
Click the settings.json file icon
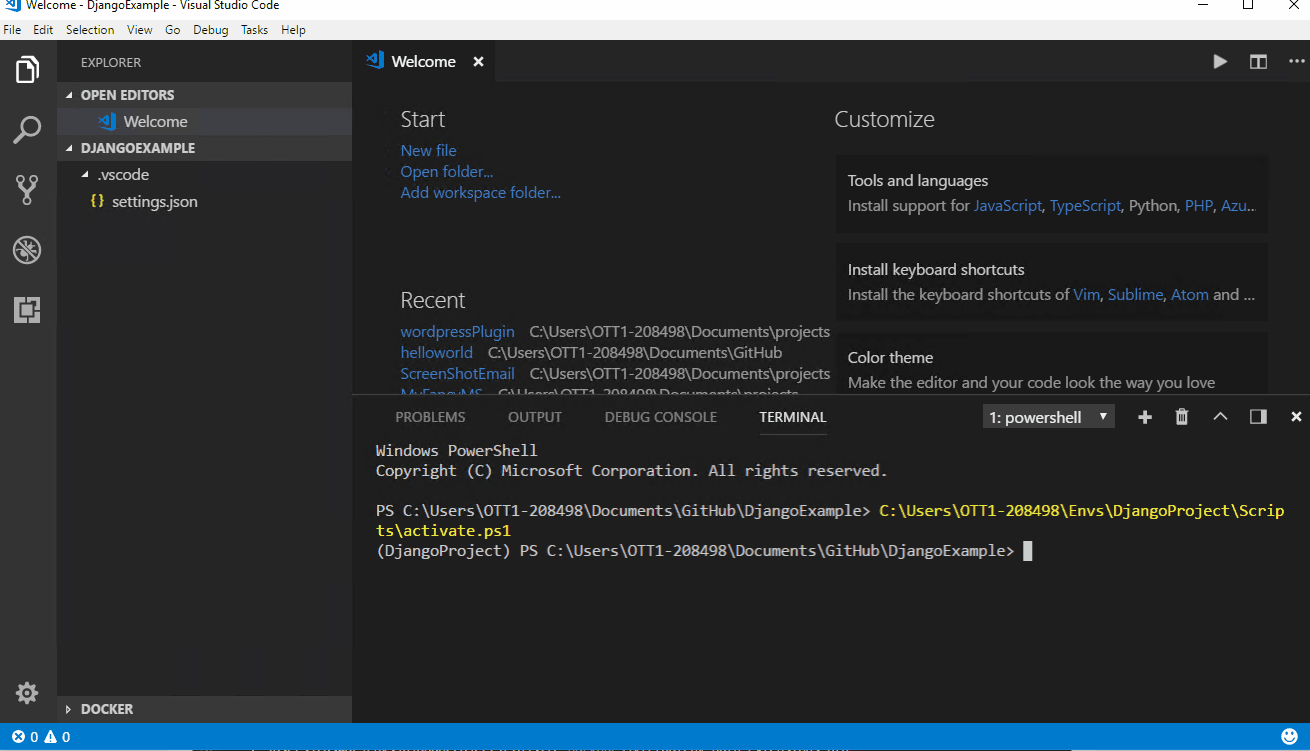(x=97, y=201)
